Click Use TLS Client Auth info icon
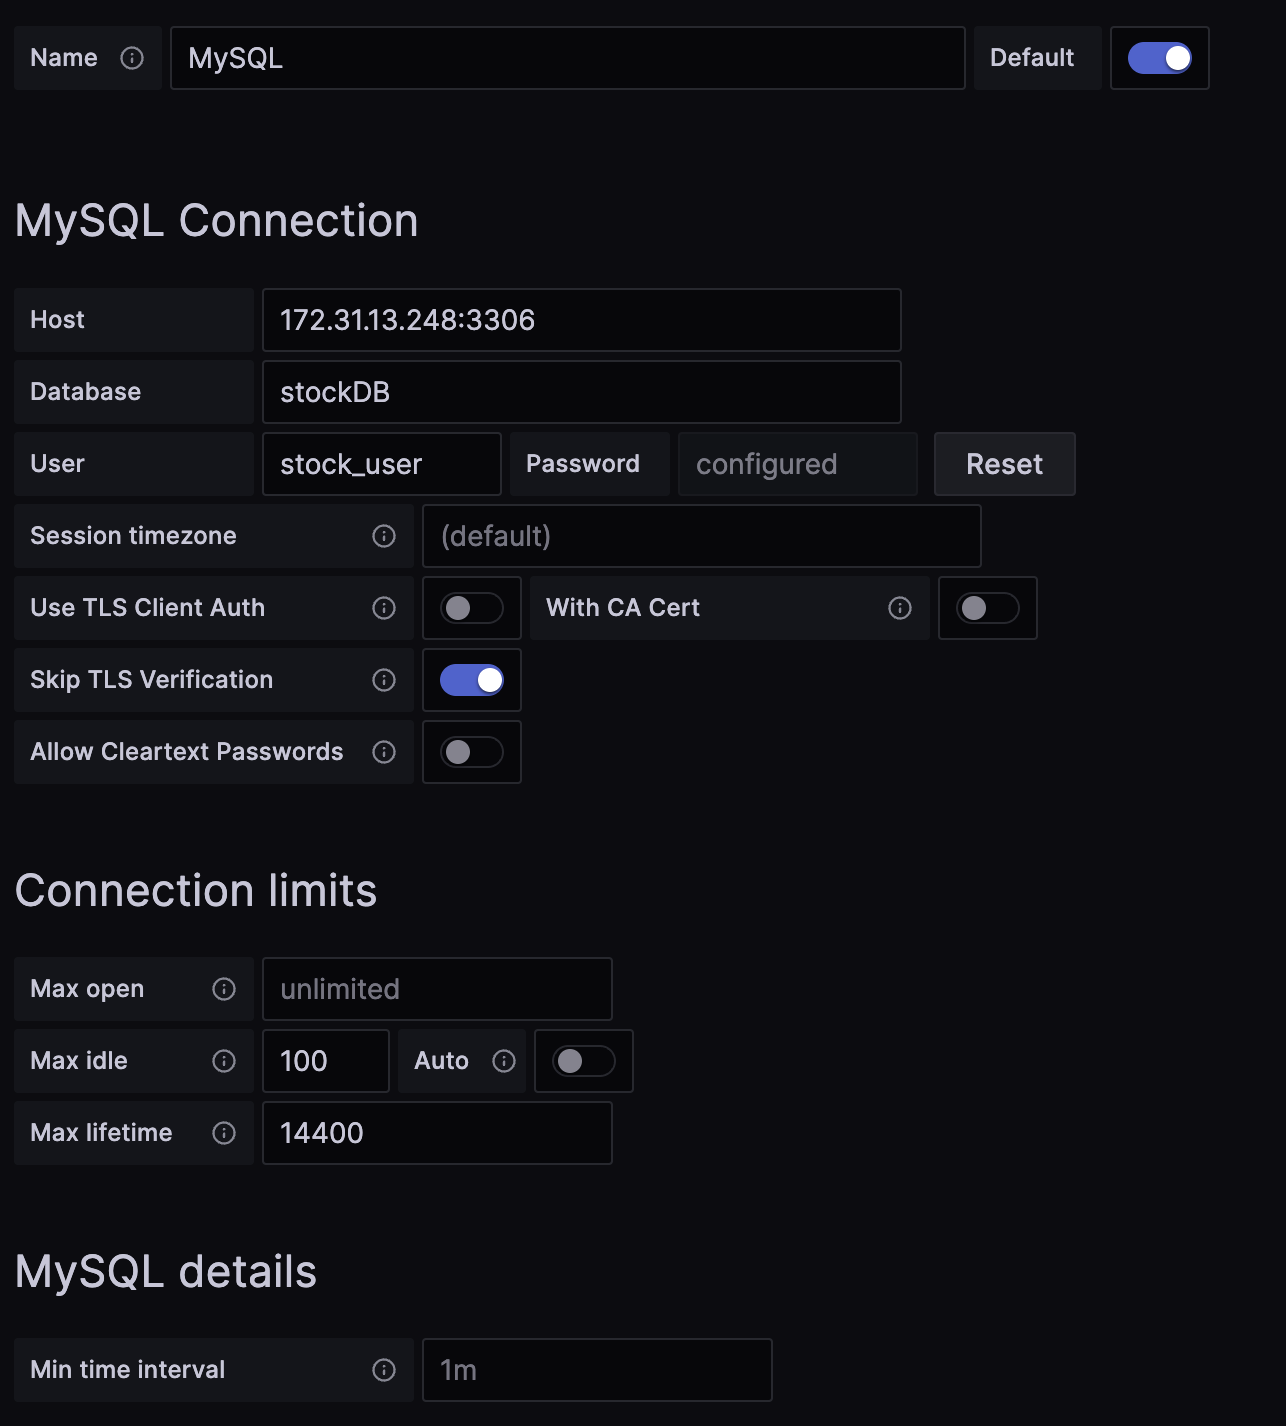 click(x=384, y=608)
